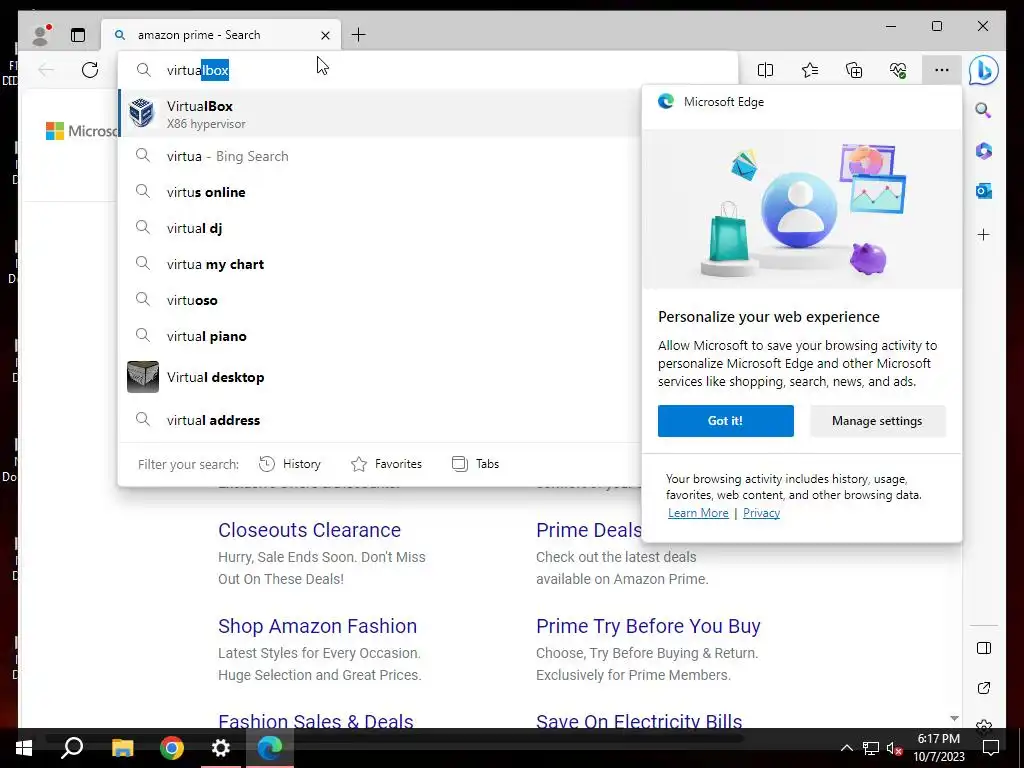Click the muted volume tray icon
This screenshot has height=768, width=1024.
click(x=894, y=748)
